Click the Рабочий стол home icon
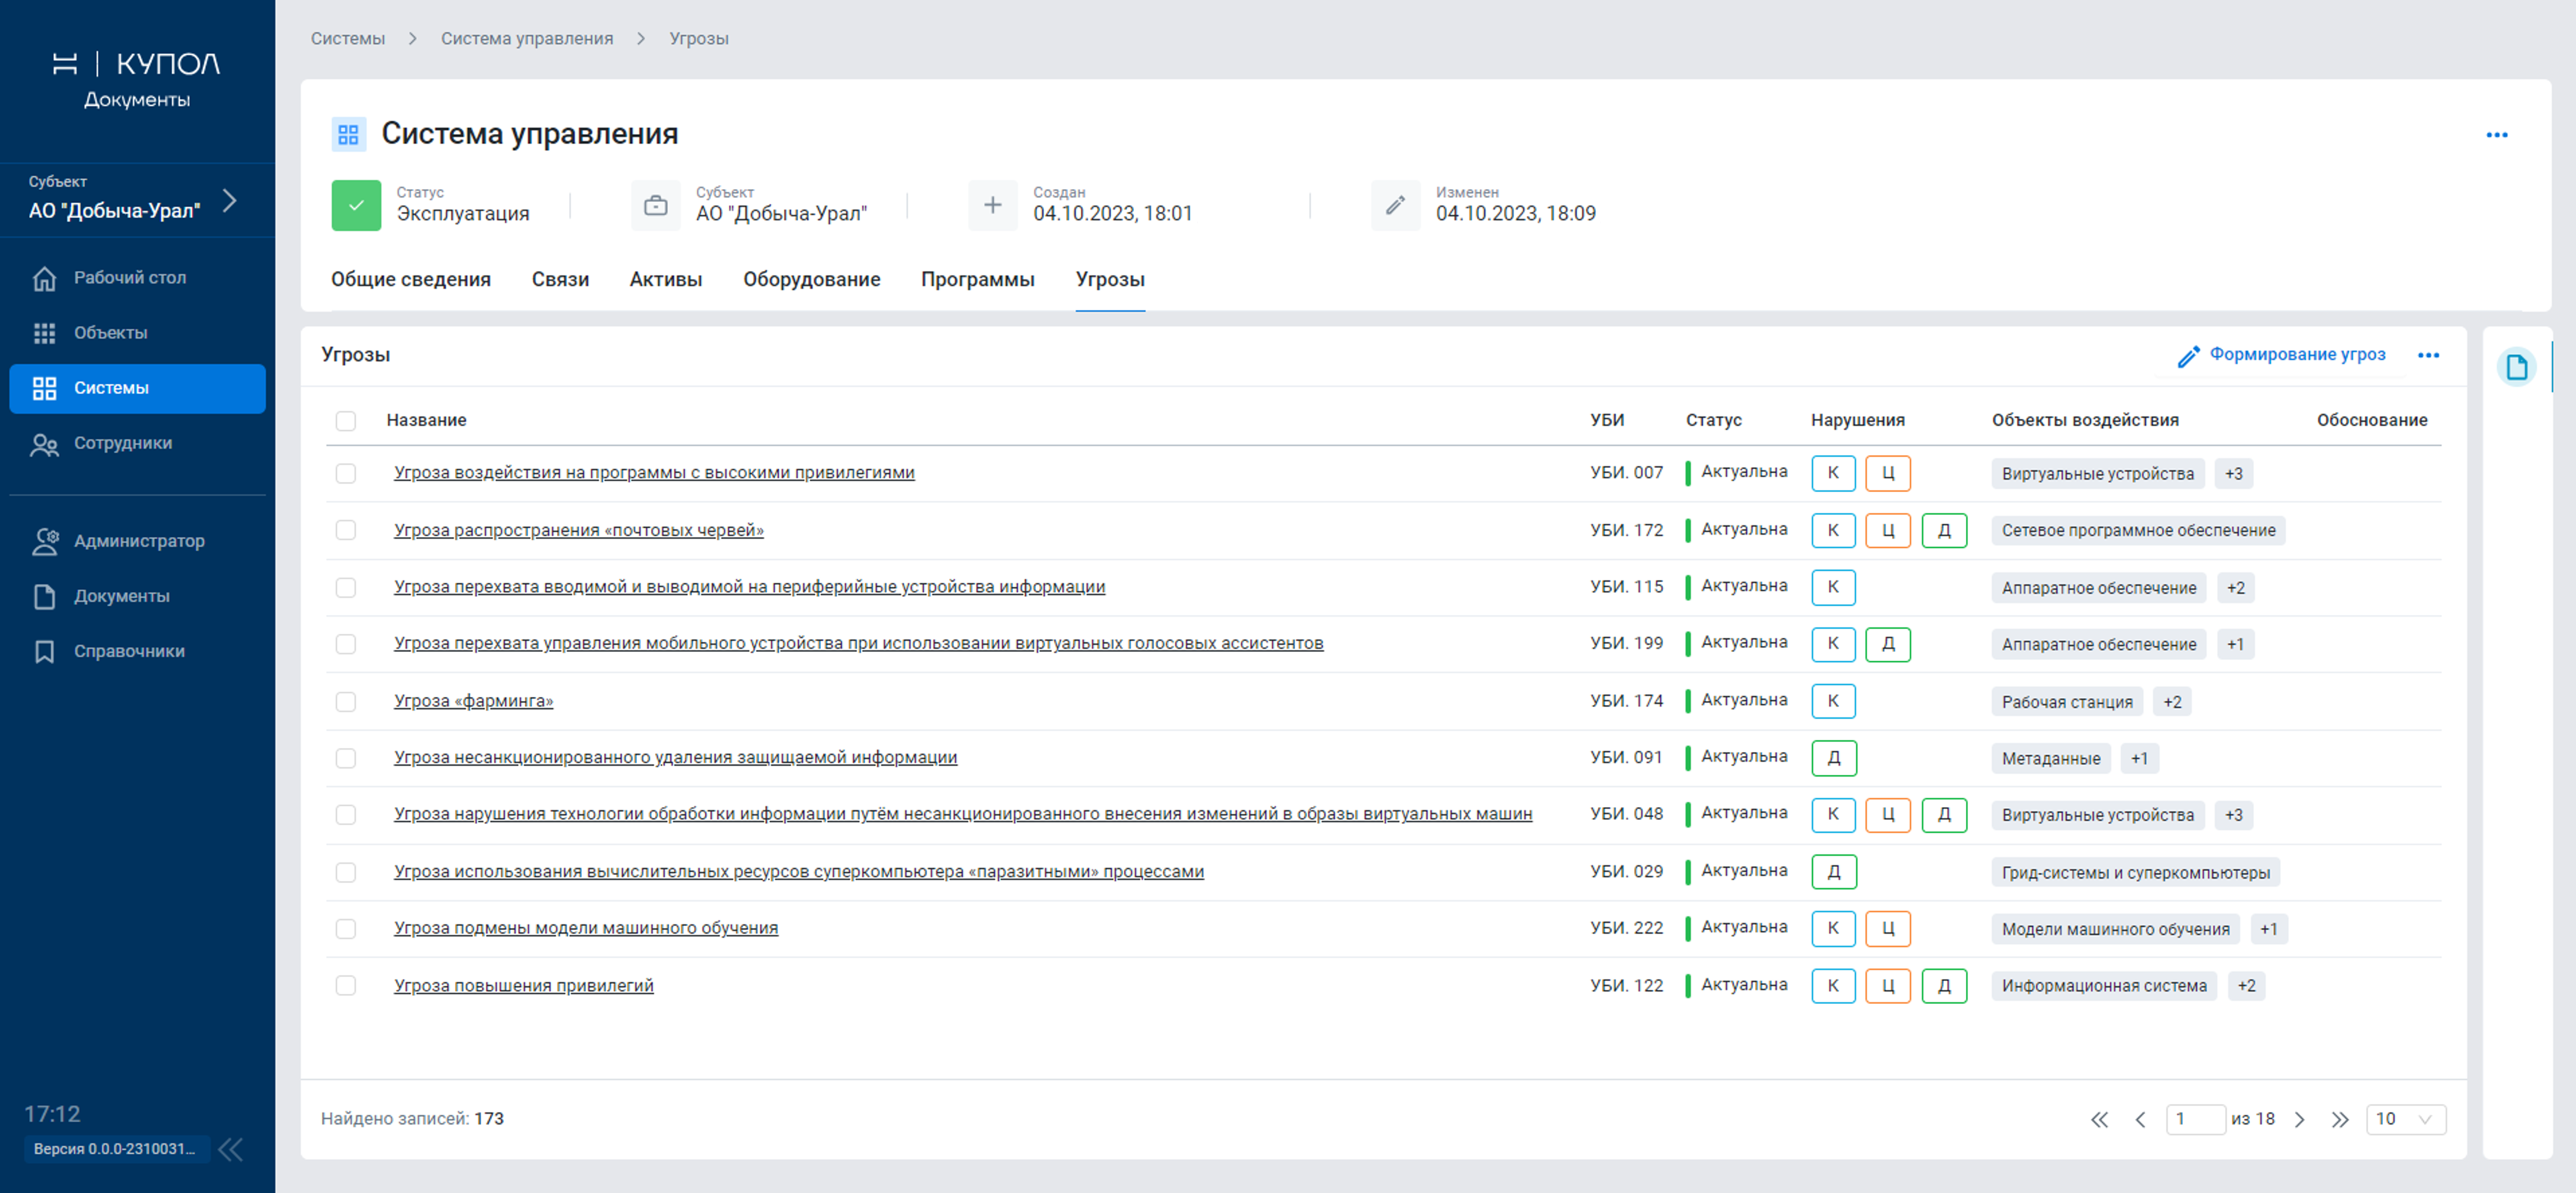2576x1193 pixels. pyautogui.click(x=44, y=278)
